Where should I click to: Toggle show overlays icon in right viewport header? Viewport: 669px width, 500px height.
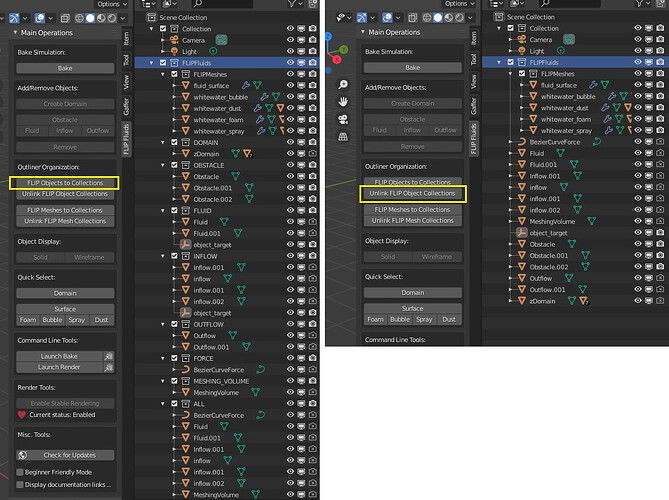click(x=387, y=18)
